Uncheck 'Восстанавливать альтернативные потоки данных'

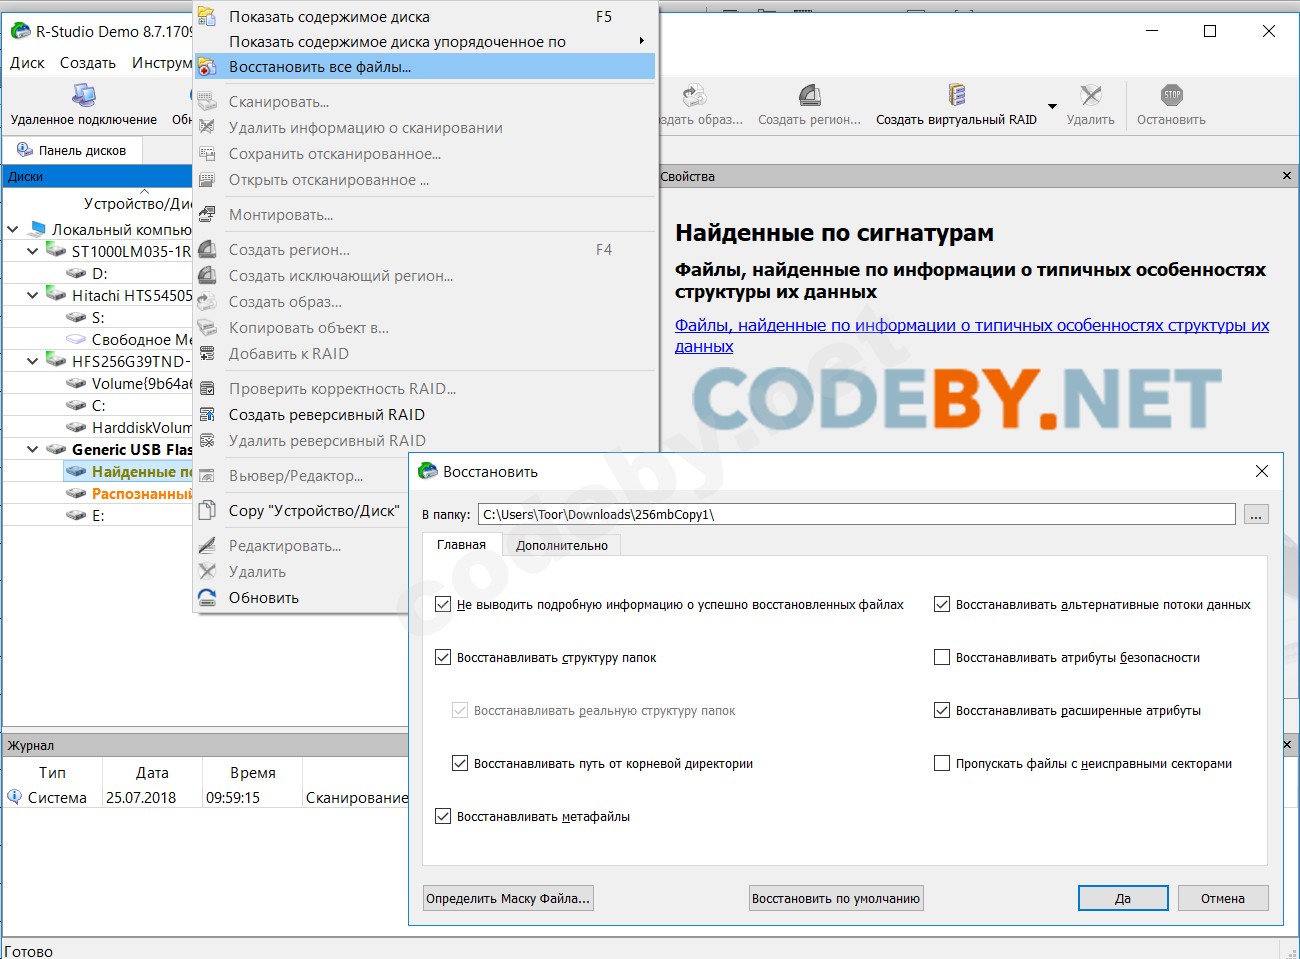[941, 604]
